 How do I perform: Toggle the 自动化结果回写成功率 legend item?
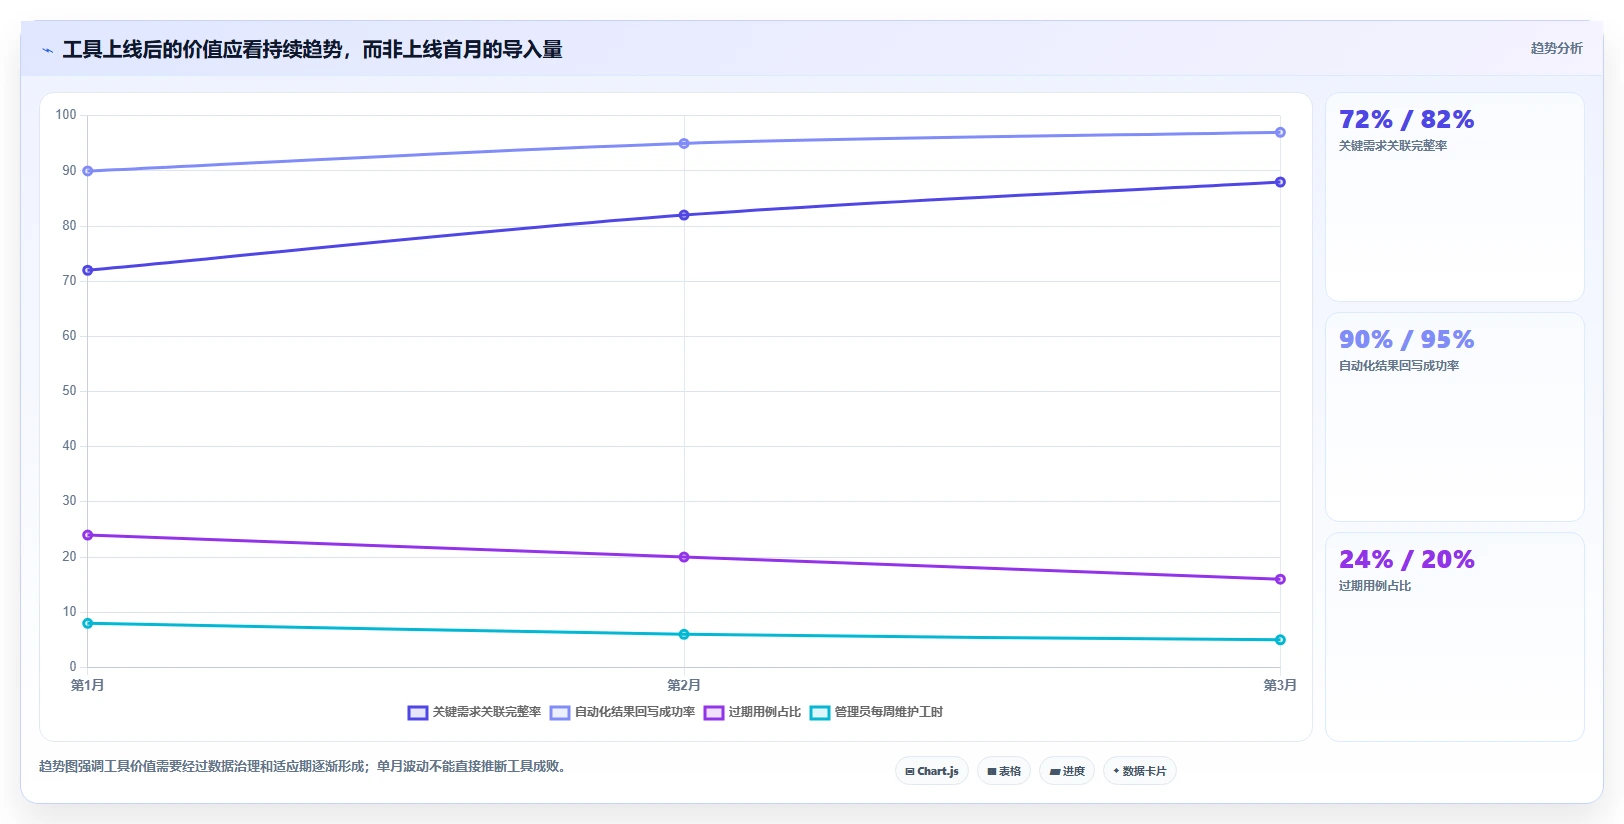(622, 712)
